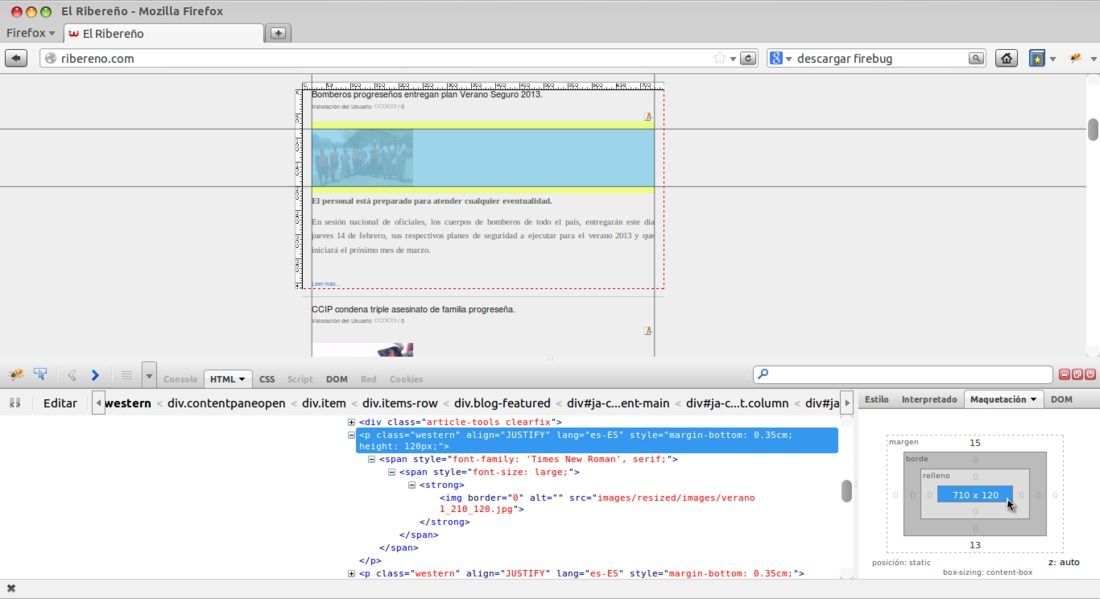Image resolution: width=1100 pixels, height=599 pixels.
Task: Activate the Firebug inspect element tool
Action: [x=40, y=375]
